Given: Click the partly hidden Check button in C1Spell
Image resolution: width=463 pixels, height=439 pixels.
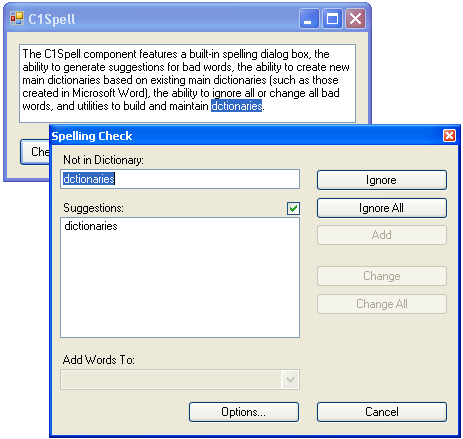Looking at the screenshot, I should [x=35, y=152].
